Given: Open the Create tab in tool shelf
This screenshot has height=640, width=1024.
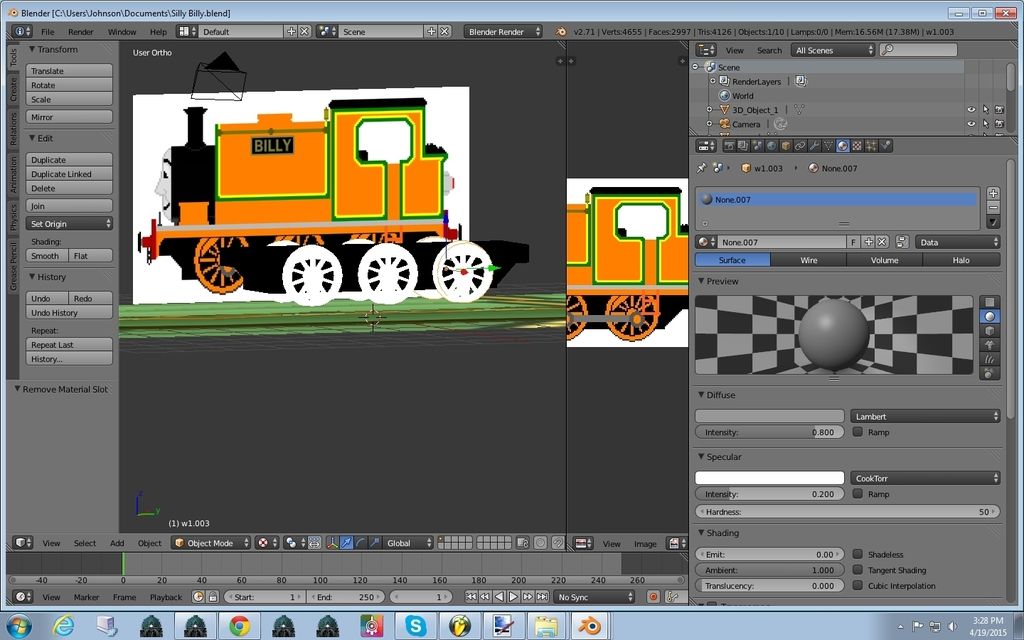Looking at the screenshot, I should [x=13, y=89].
